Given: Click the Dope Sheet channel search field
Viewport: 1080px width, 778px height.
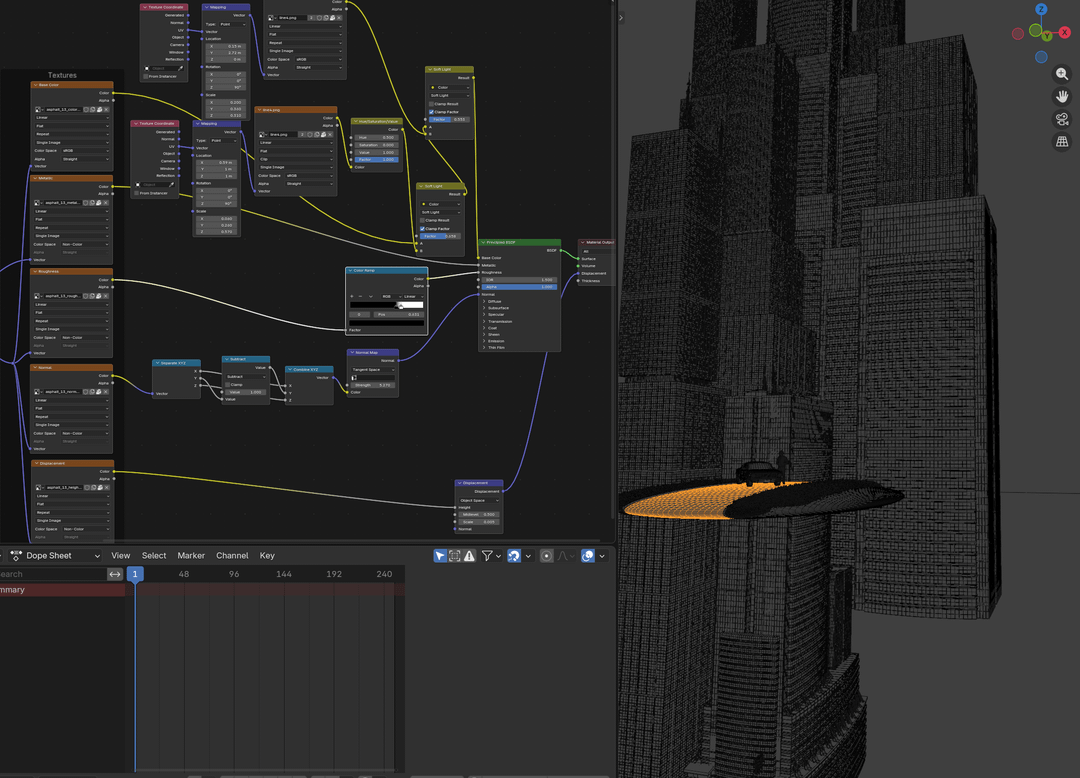Looking at the screenshot, I should [52, 574].
